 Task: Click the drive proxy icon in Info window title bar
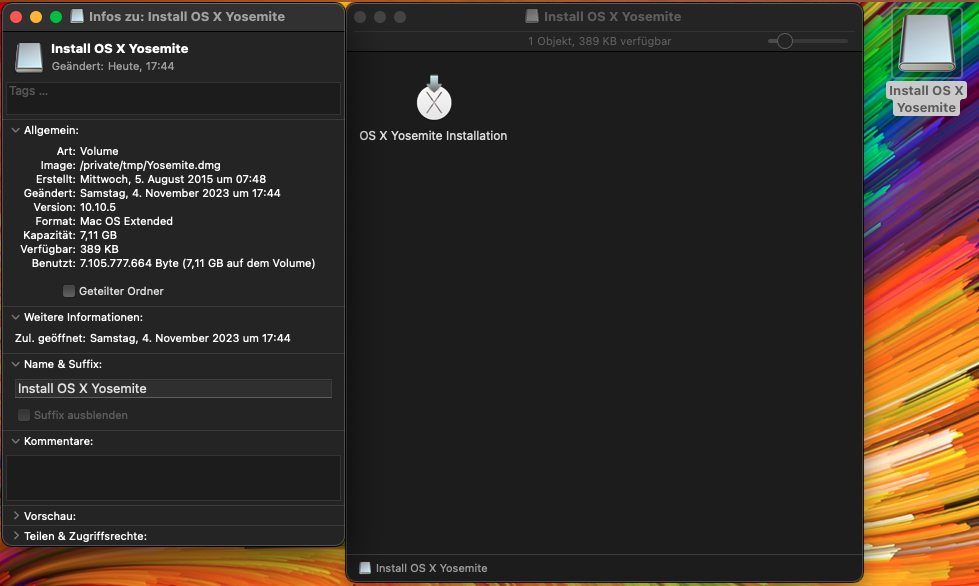[x=77, y=16]
